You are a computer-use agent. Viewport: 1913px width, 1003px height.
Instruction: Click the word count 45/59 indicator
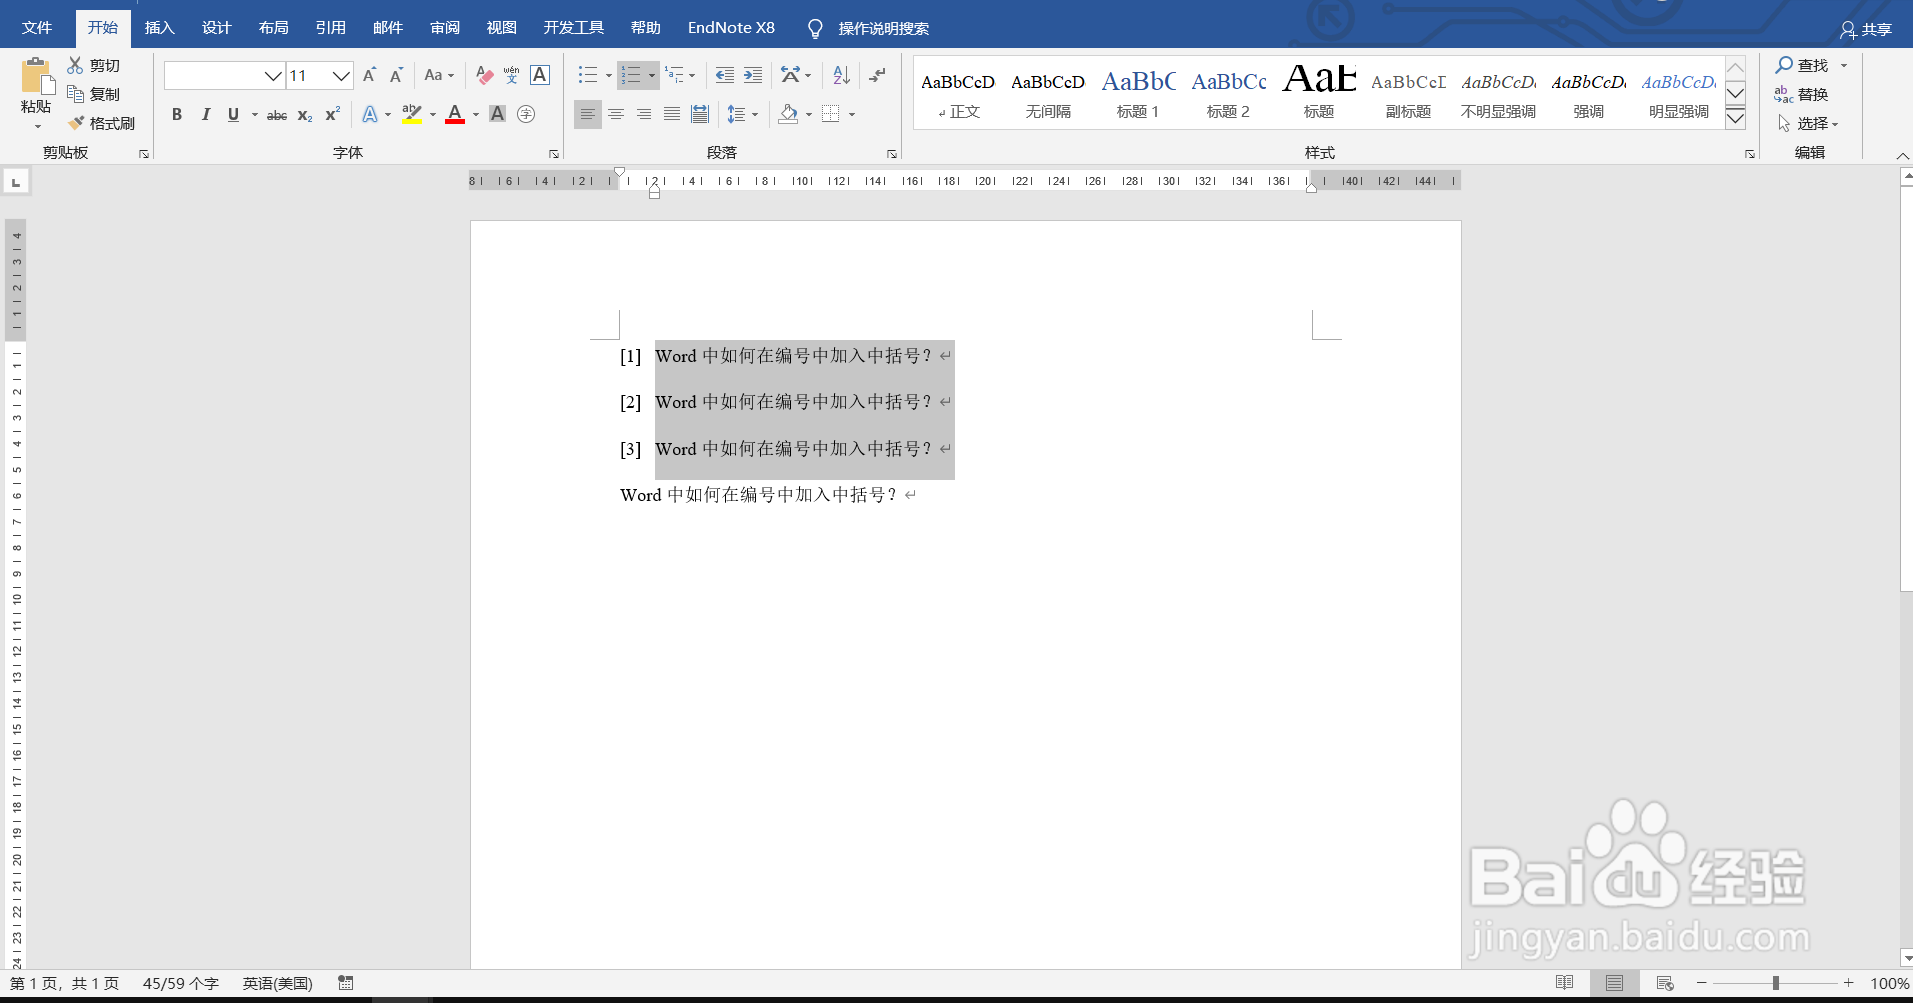point(180,984)
